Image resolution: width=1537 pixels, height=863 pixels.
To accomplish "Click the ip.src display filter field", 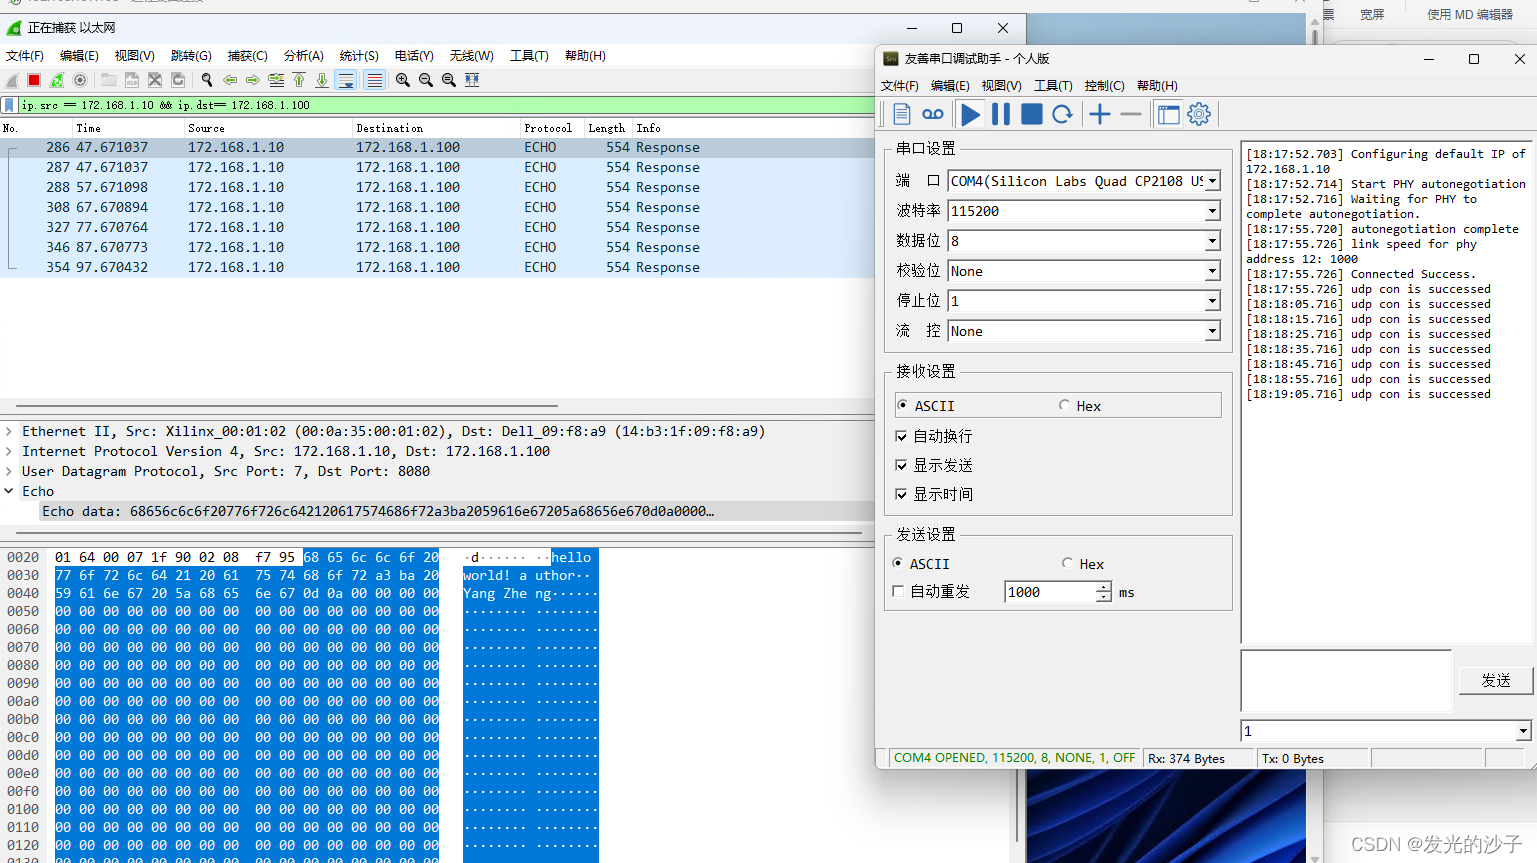I will (445, 105).
